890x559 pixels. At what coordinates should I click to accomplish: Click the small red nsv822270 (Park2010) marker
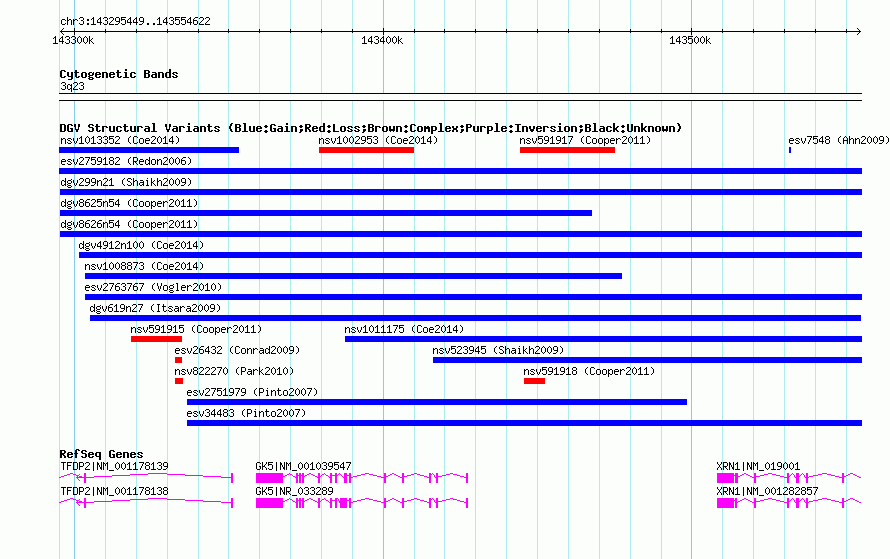(x=179, y=381)
